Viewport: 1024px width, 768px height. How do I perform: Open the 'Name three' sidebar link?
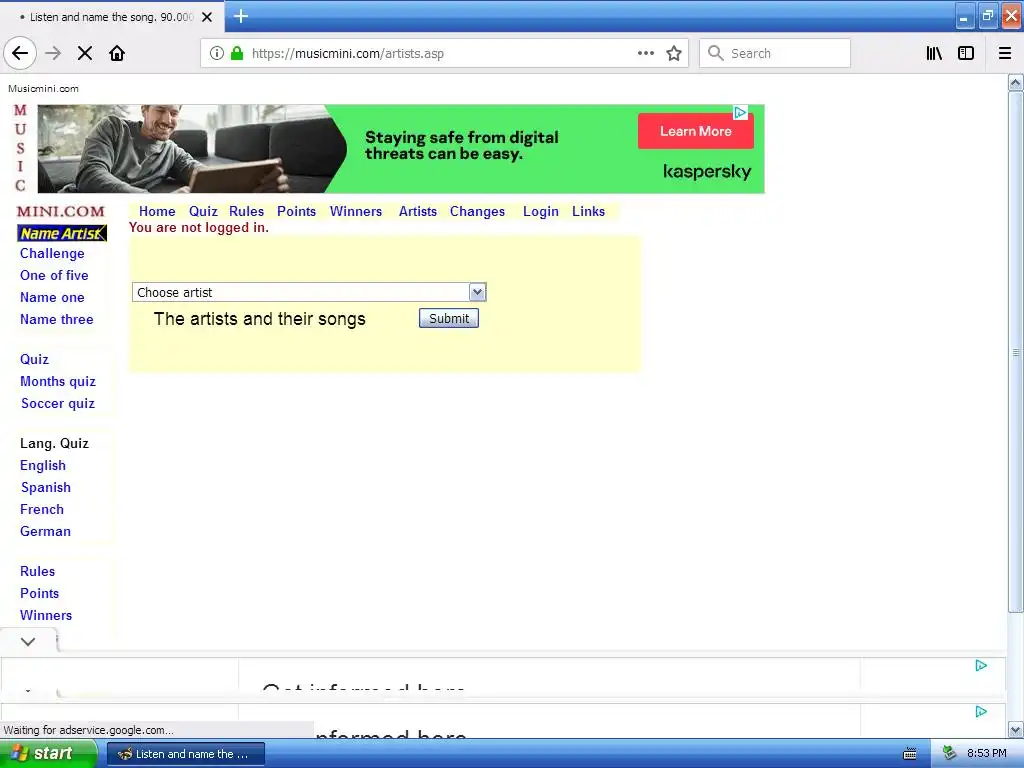click(57, 319)
